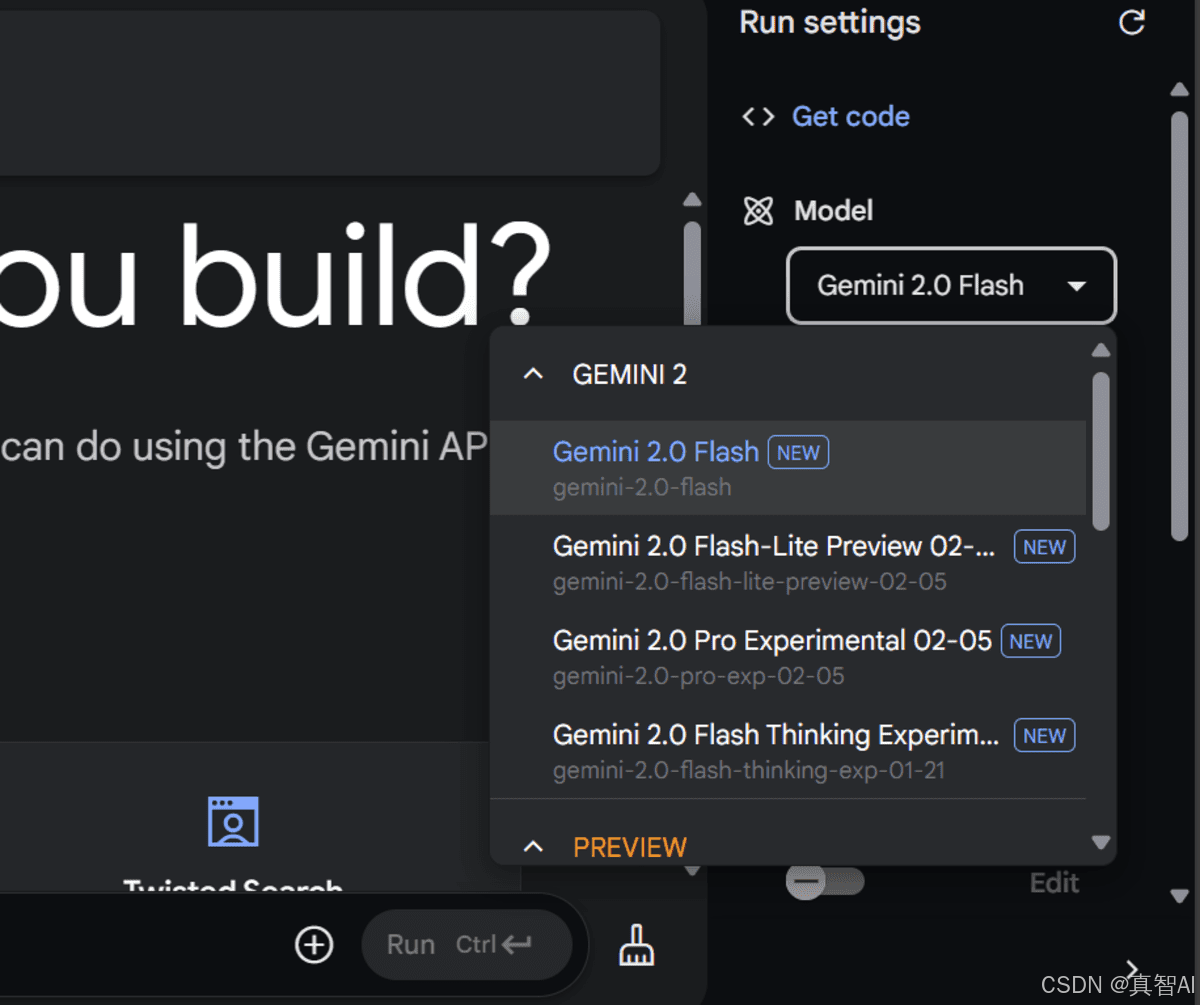Click the reset run settings refresh icon

pyautogui.click(x=1131, y=22)
